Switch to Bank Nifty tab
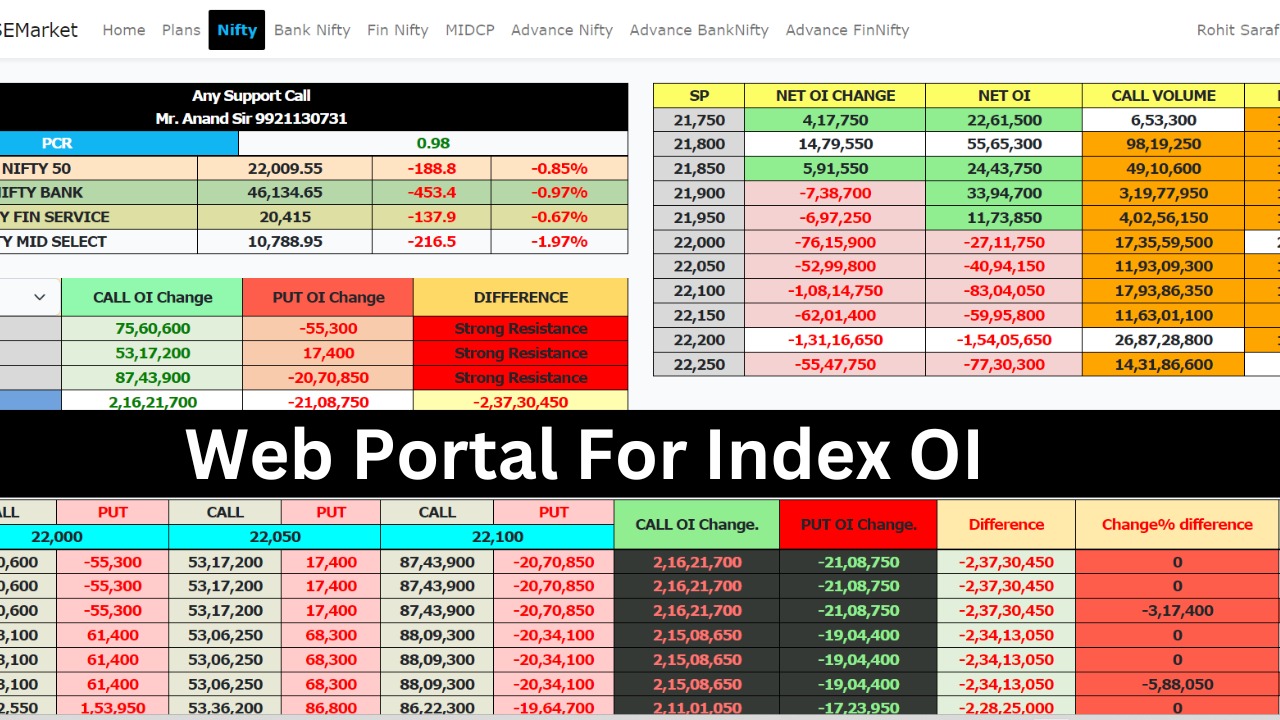The image size is (1280, 720). click(x=312, y=30)
